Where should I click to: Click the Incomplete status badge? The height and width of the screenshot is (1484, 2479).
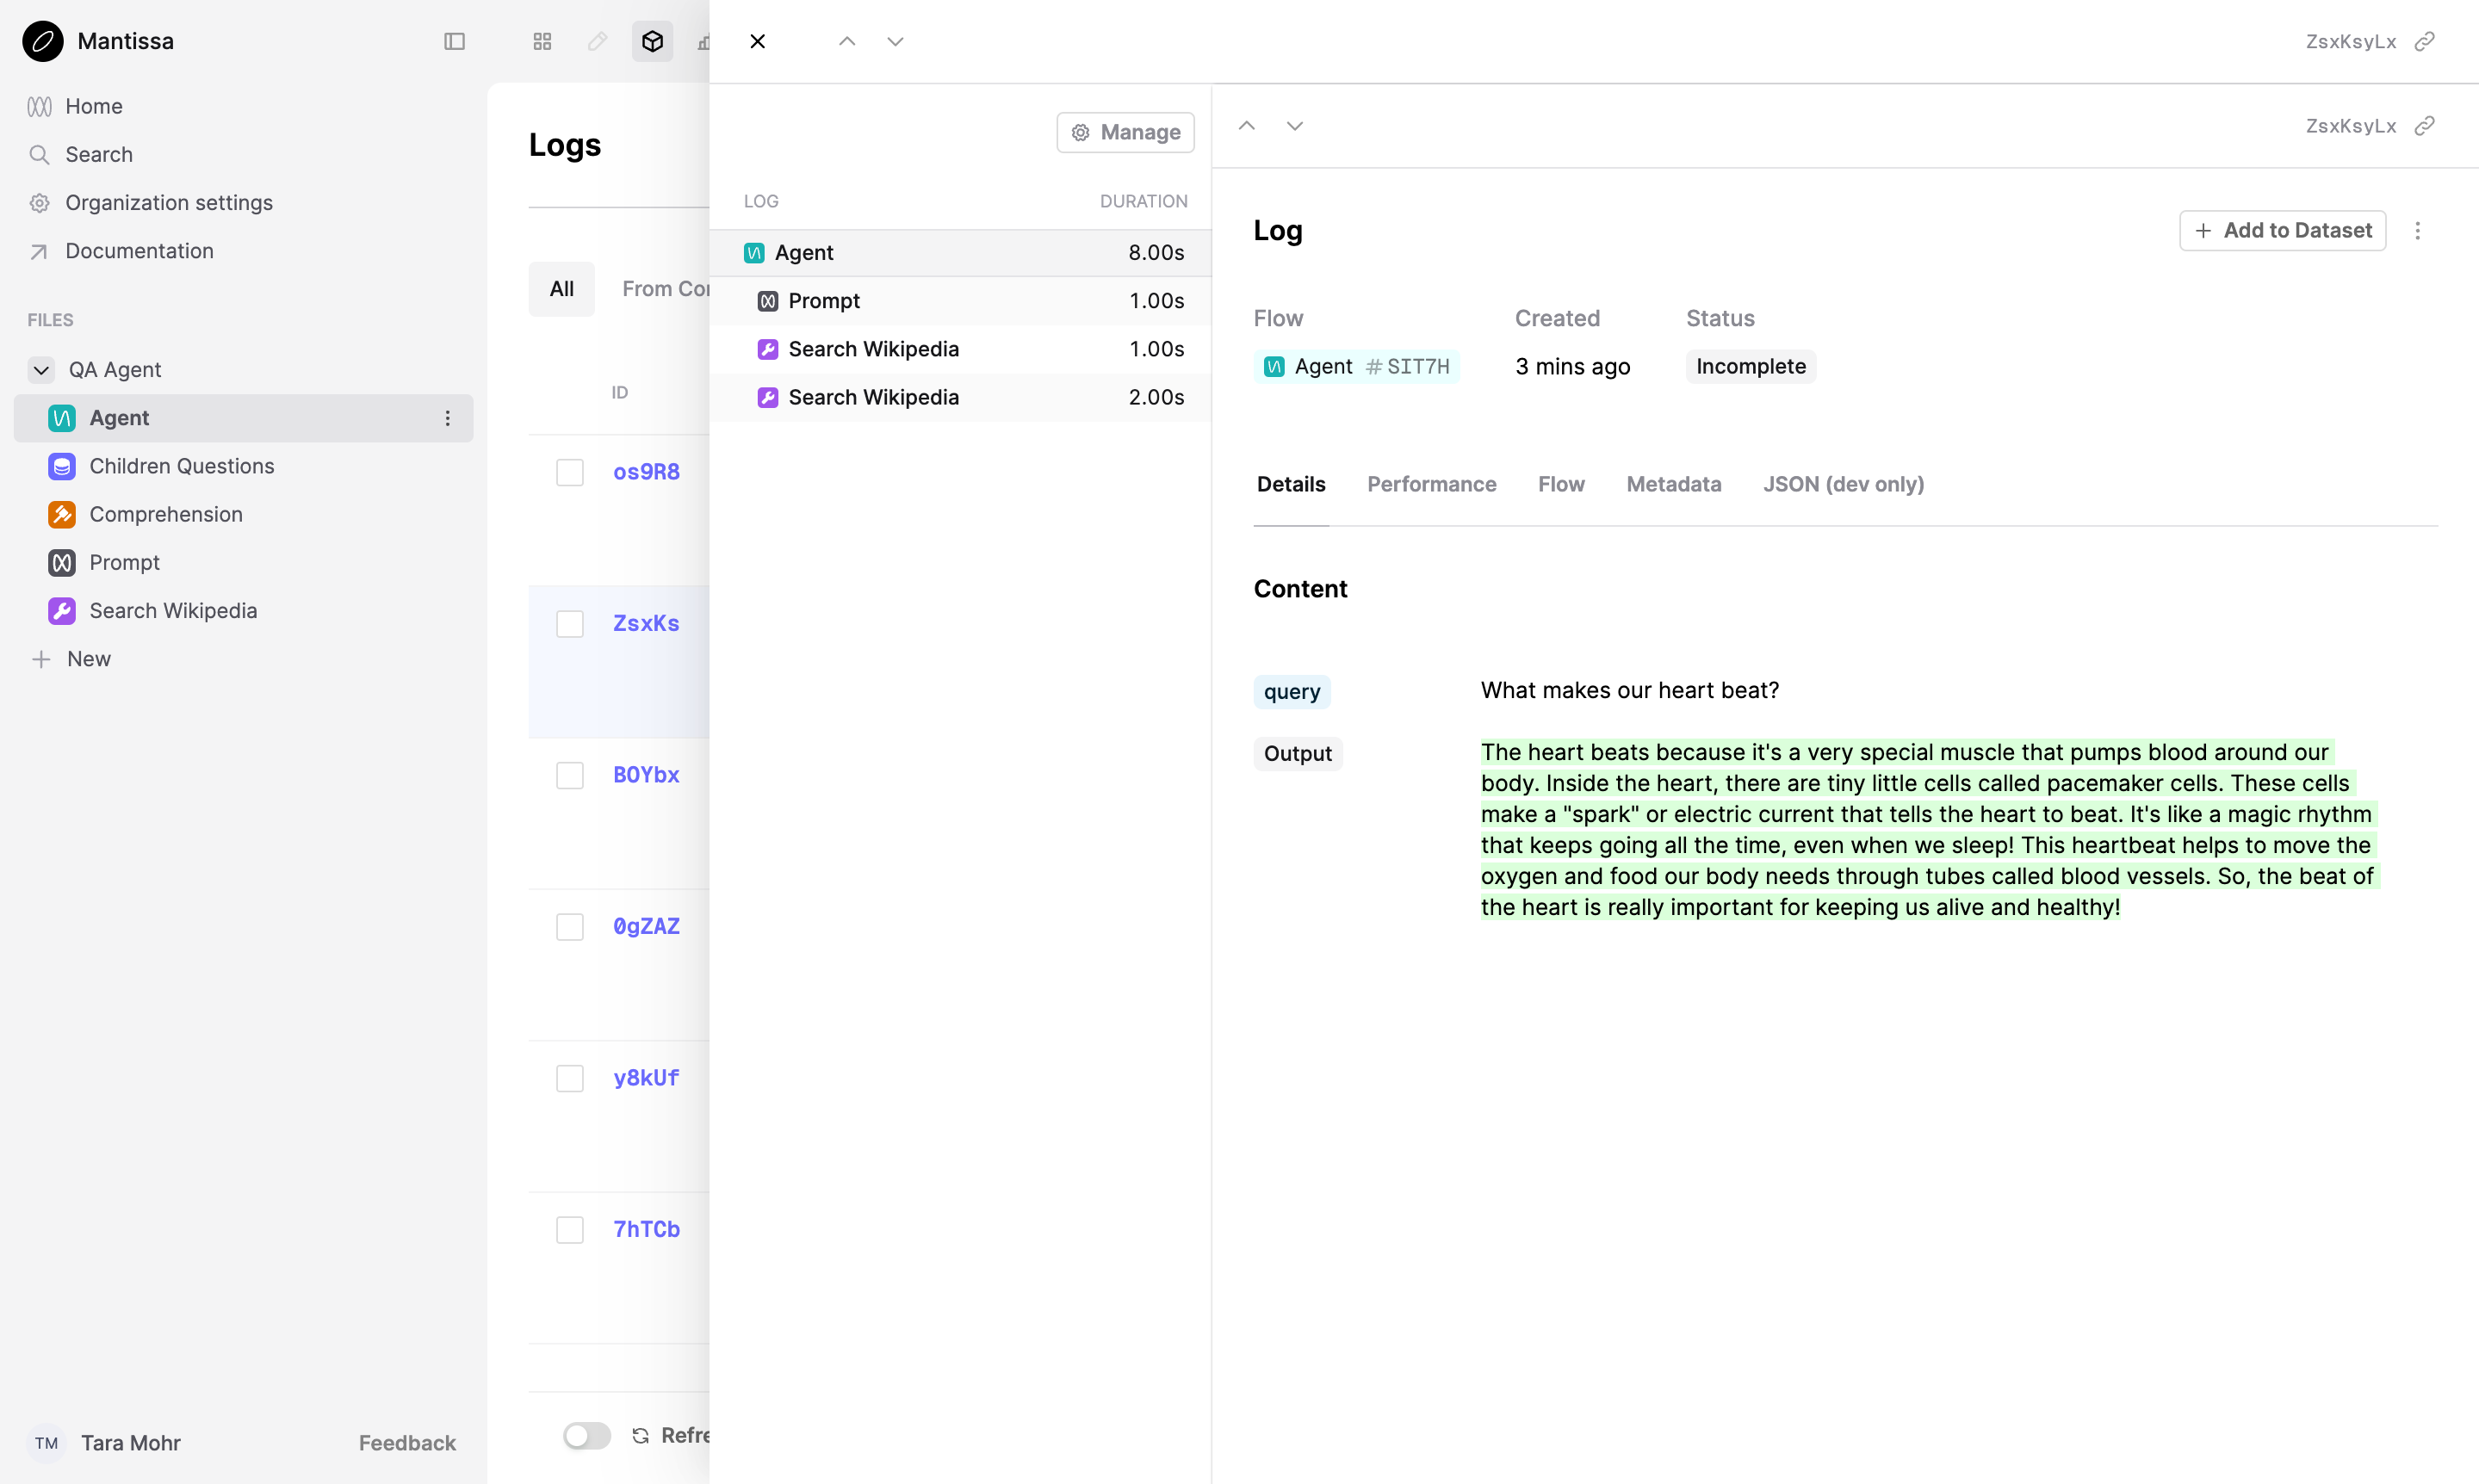click(1750, 367)
